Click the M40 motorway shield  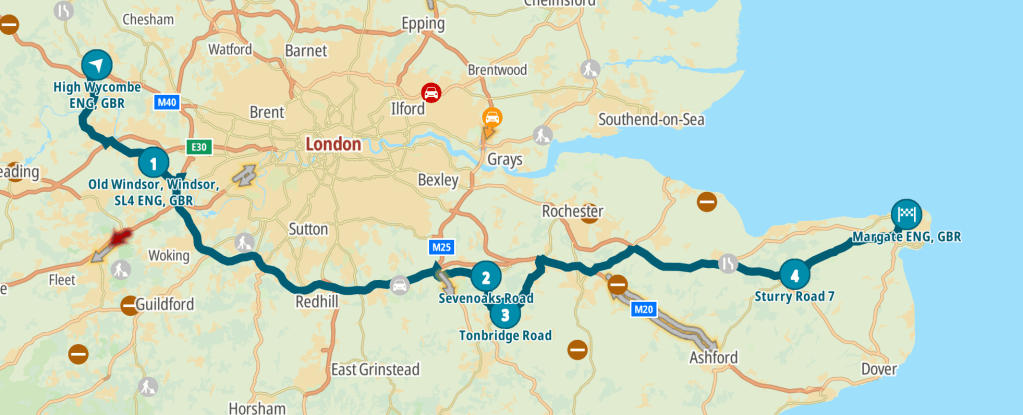[167, 102]
